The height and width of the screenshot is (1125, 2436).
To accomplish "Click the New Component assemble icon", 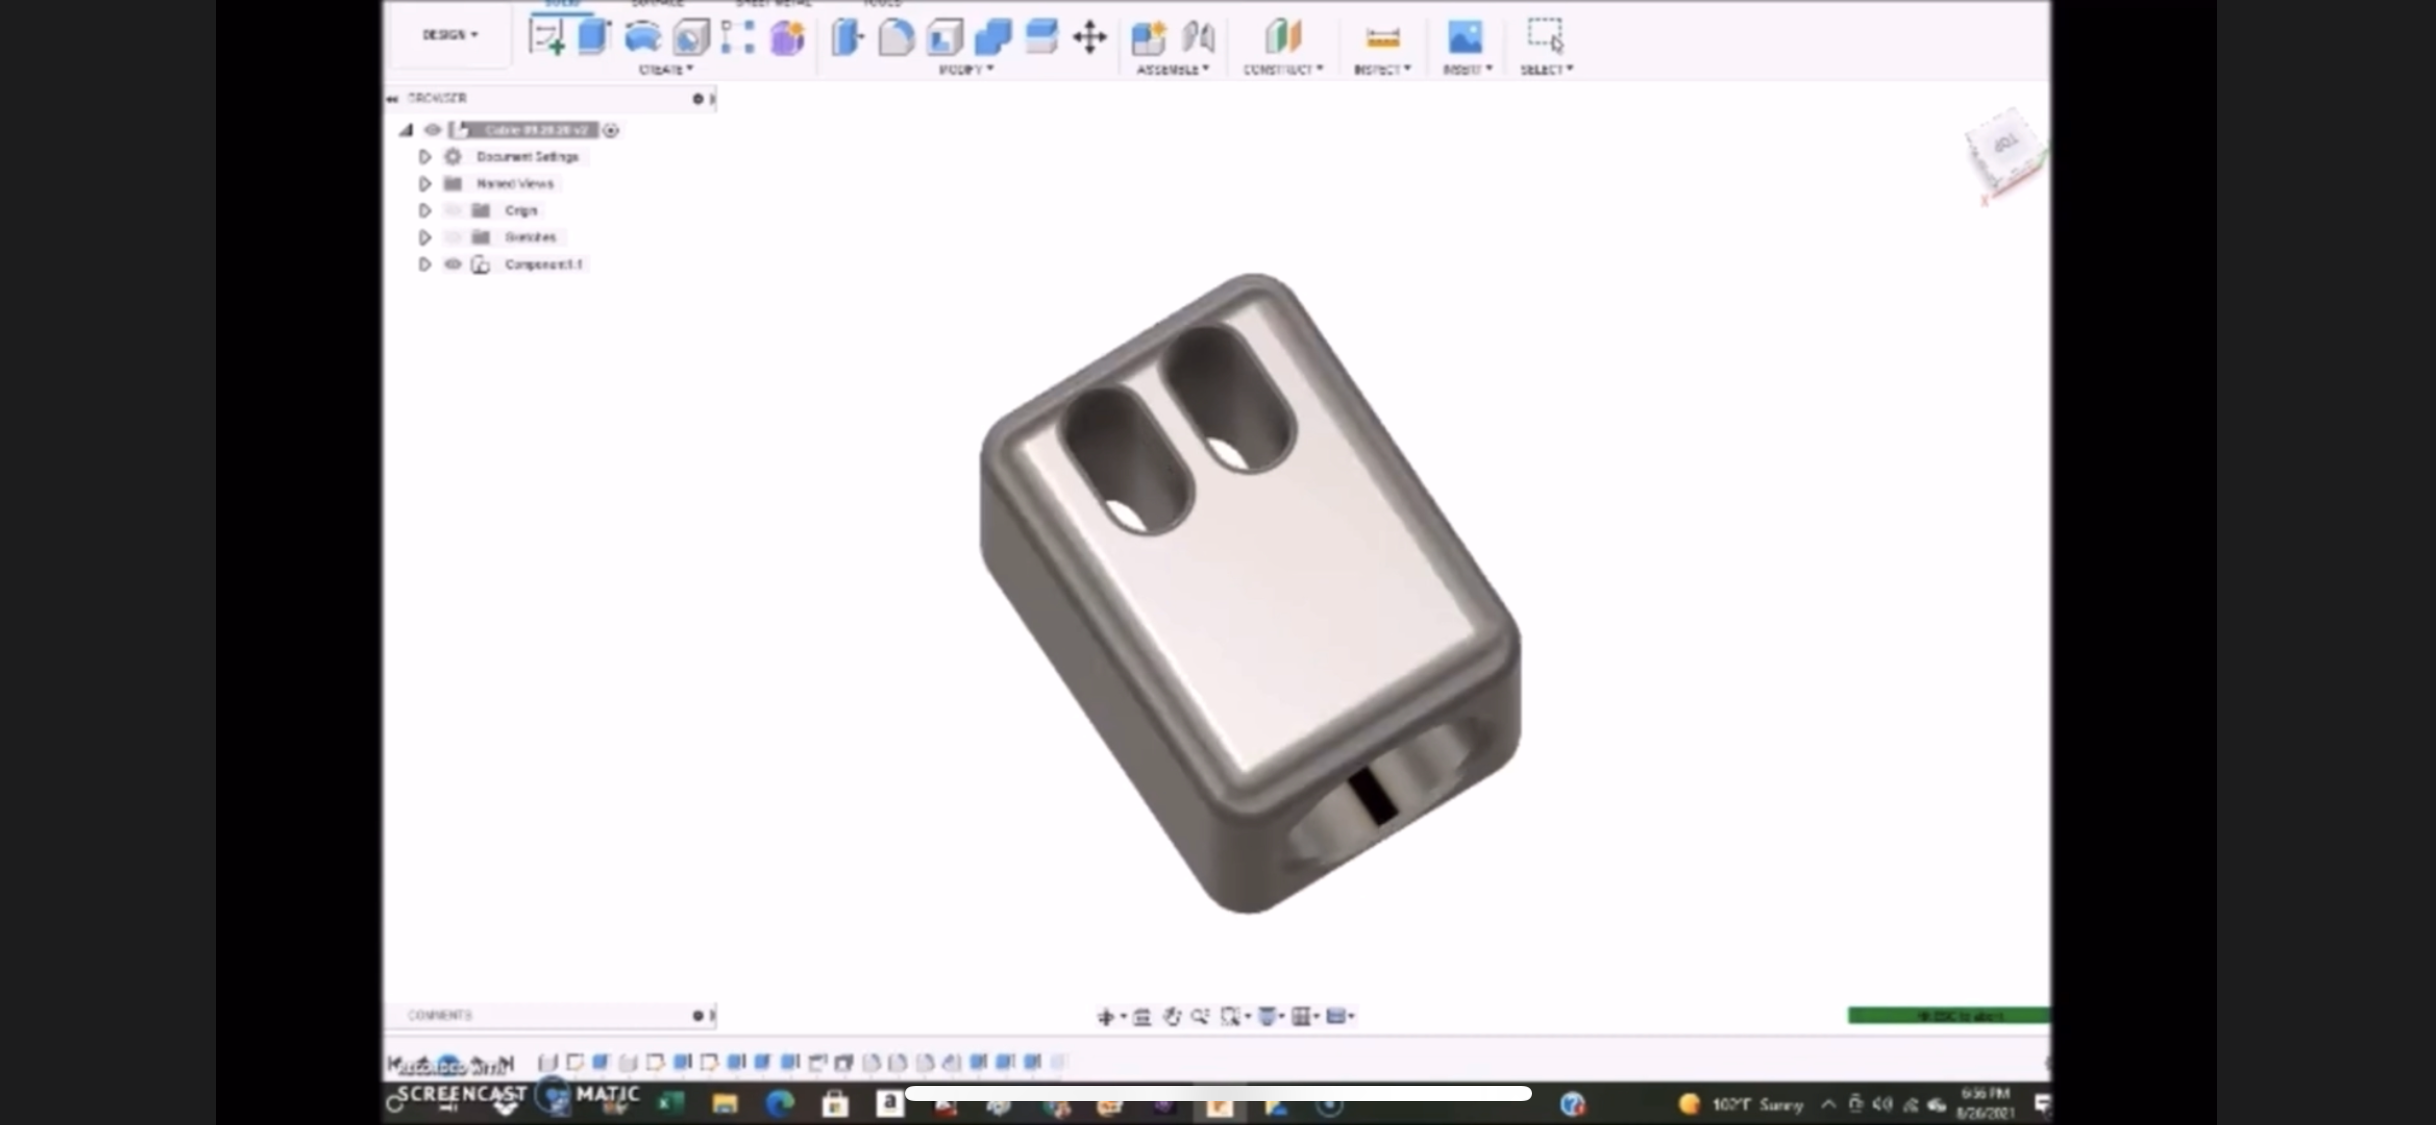I will 1148,38.
